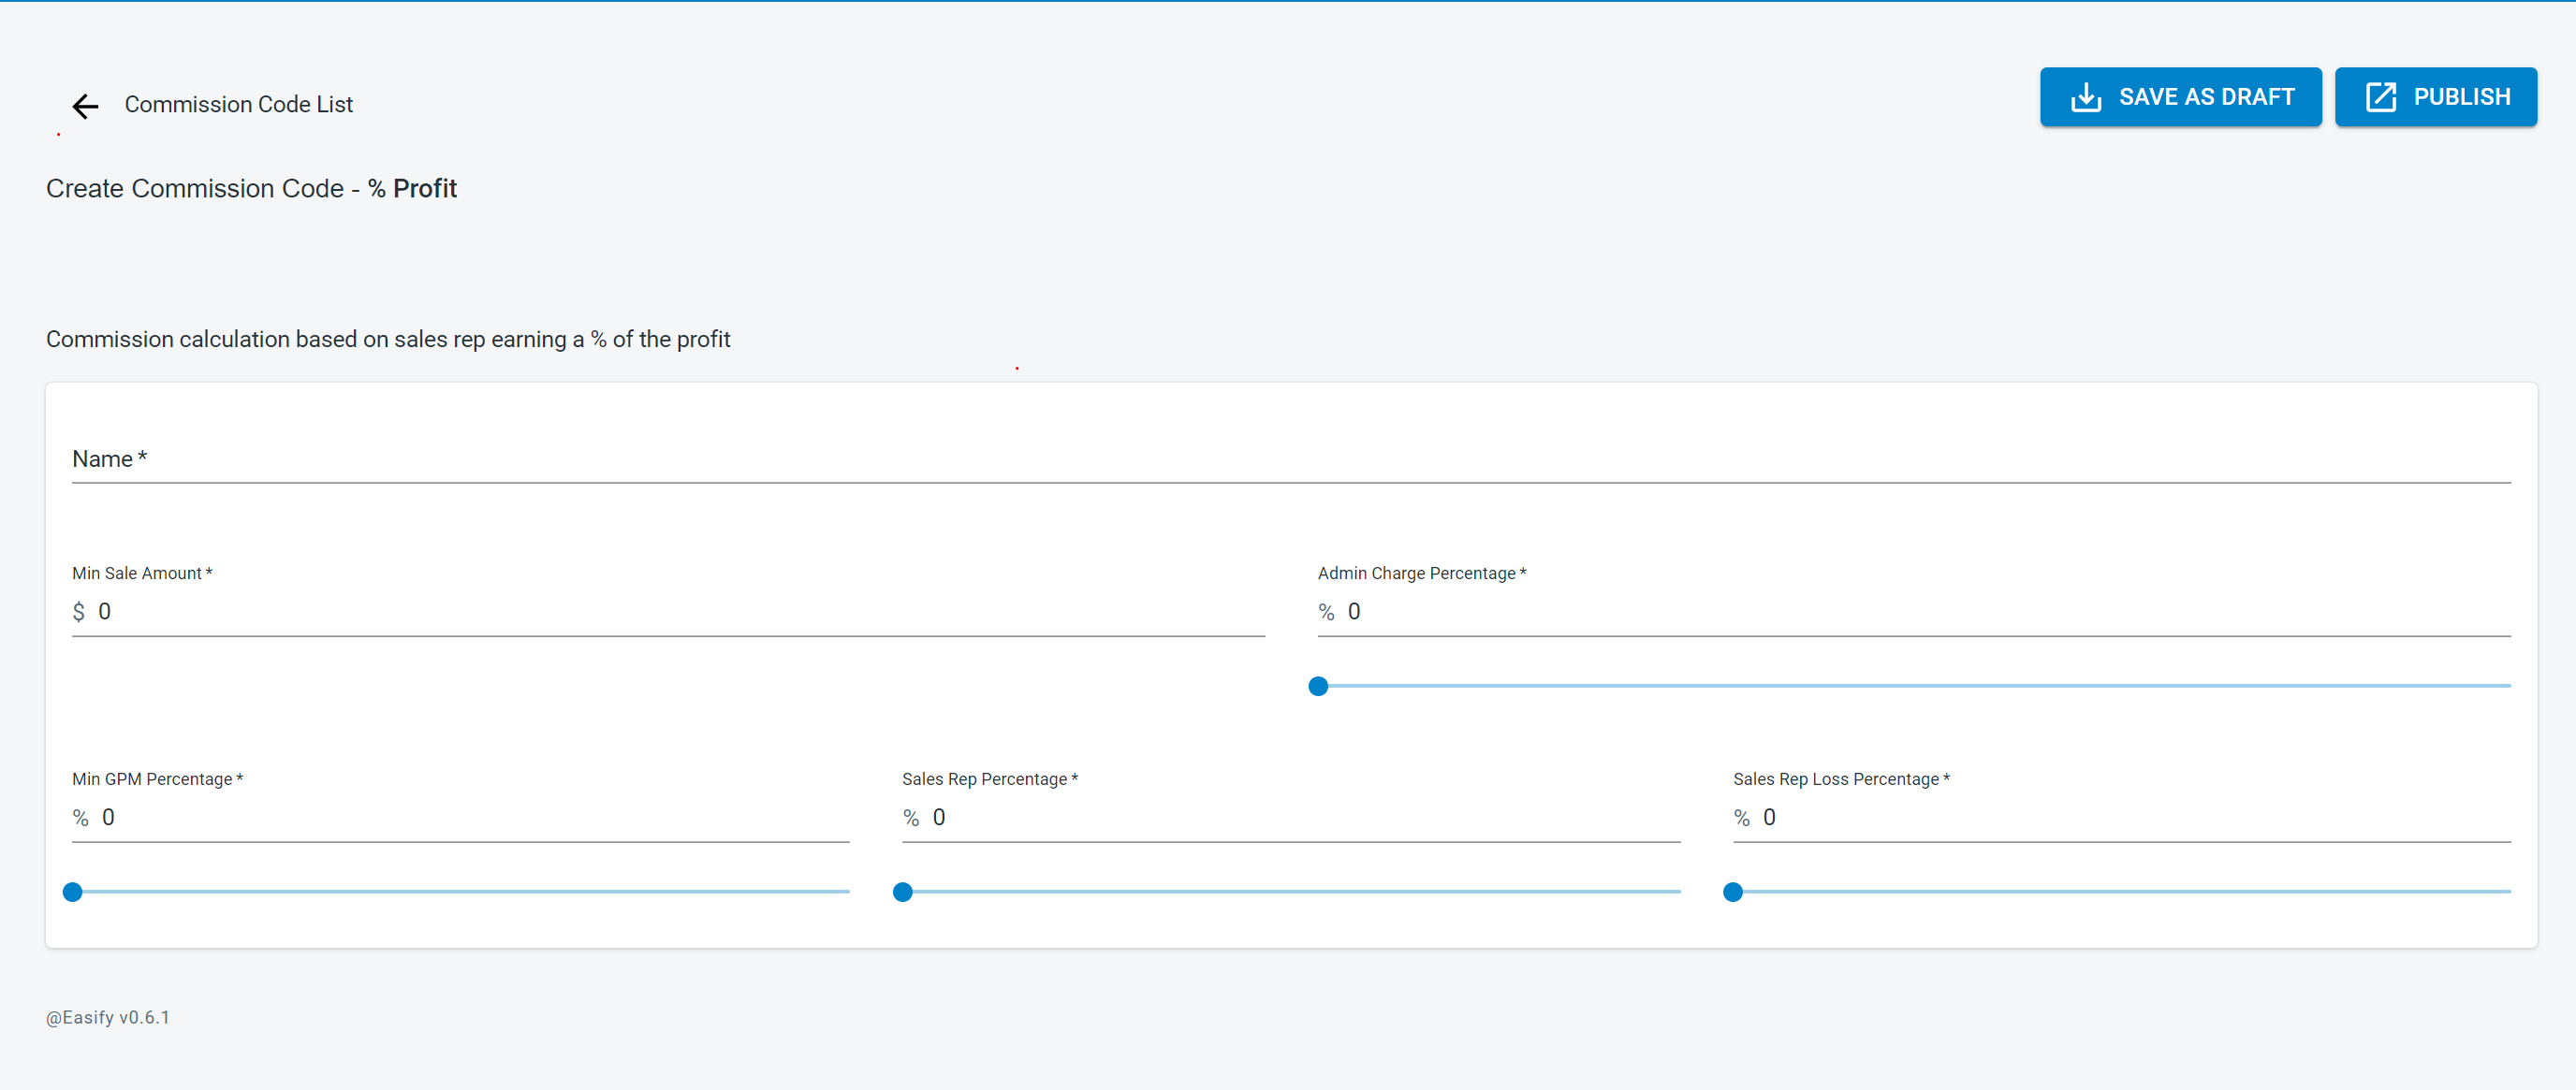Click the Sales Rep Percentage input

click(1291, 817)
